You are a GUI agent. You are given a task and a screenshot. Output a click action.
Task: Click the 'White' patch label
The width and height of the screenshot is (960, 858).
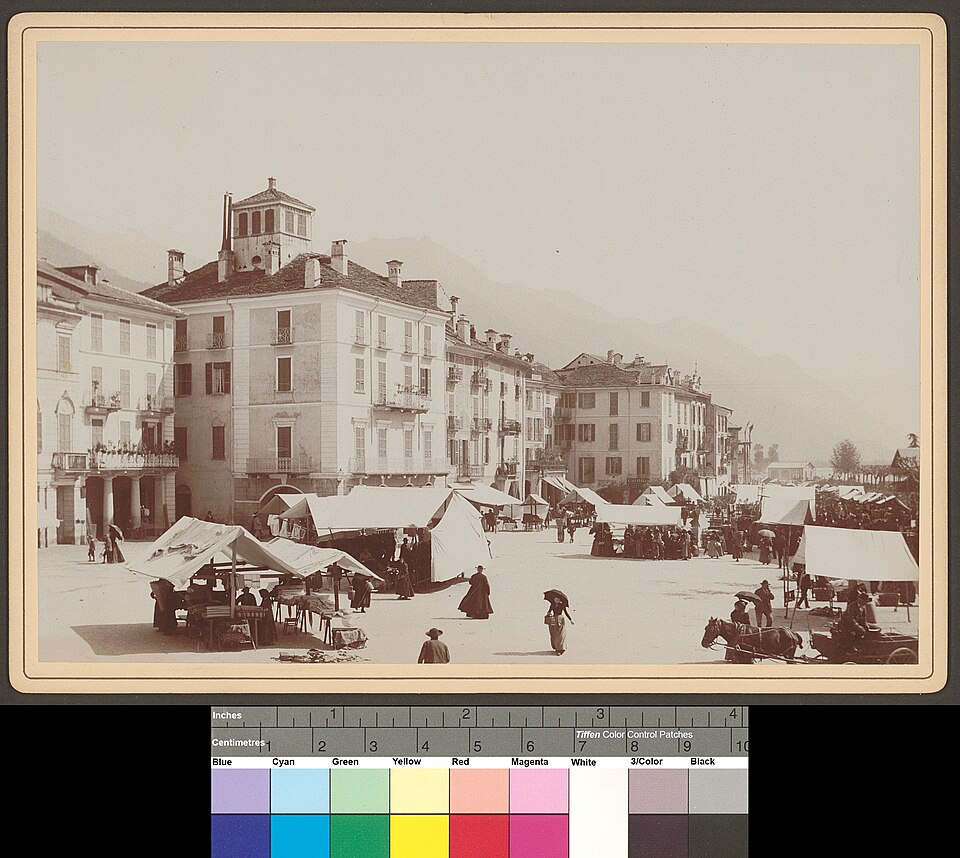pos(583,762)
